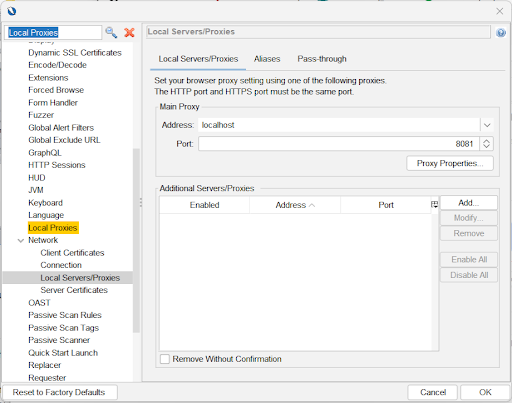Switch to the Pass-through tab

pos(322,59)
